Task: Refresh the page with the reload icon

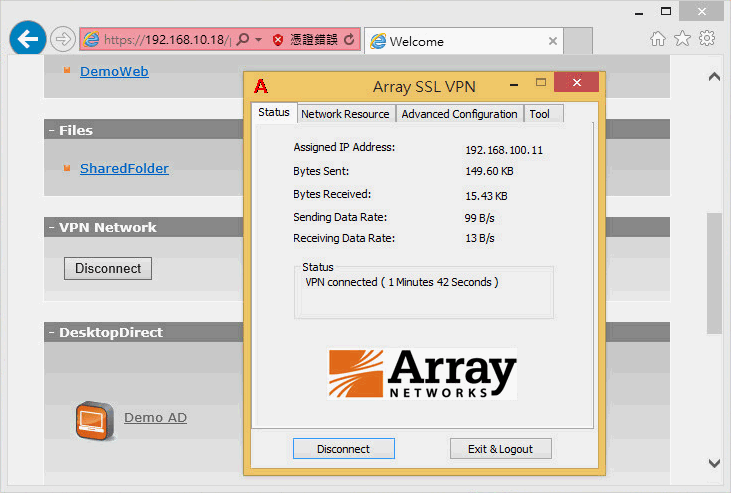Action: click(x=349, y=40)
